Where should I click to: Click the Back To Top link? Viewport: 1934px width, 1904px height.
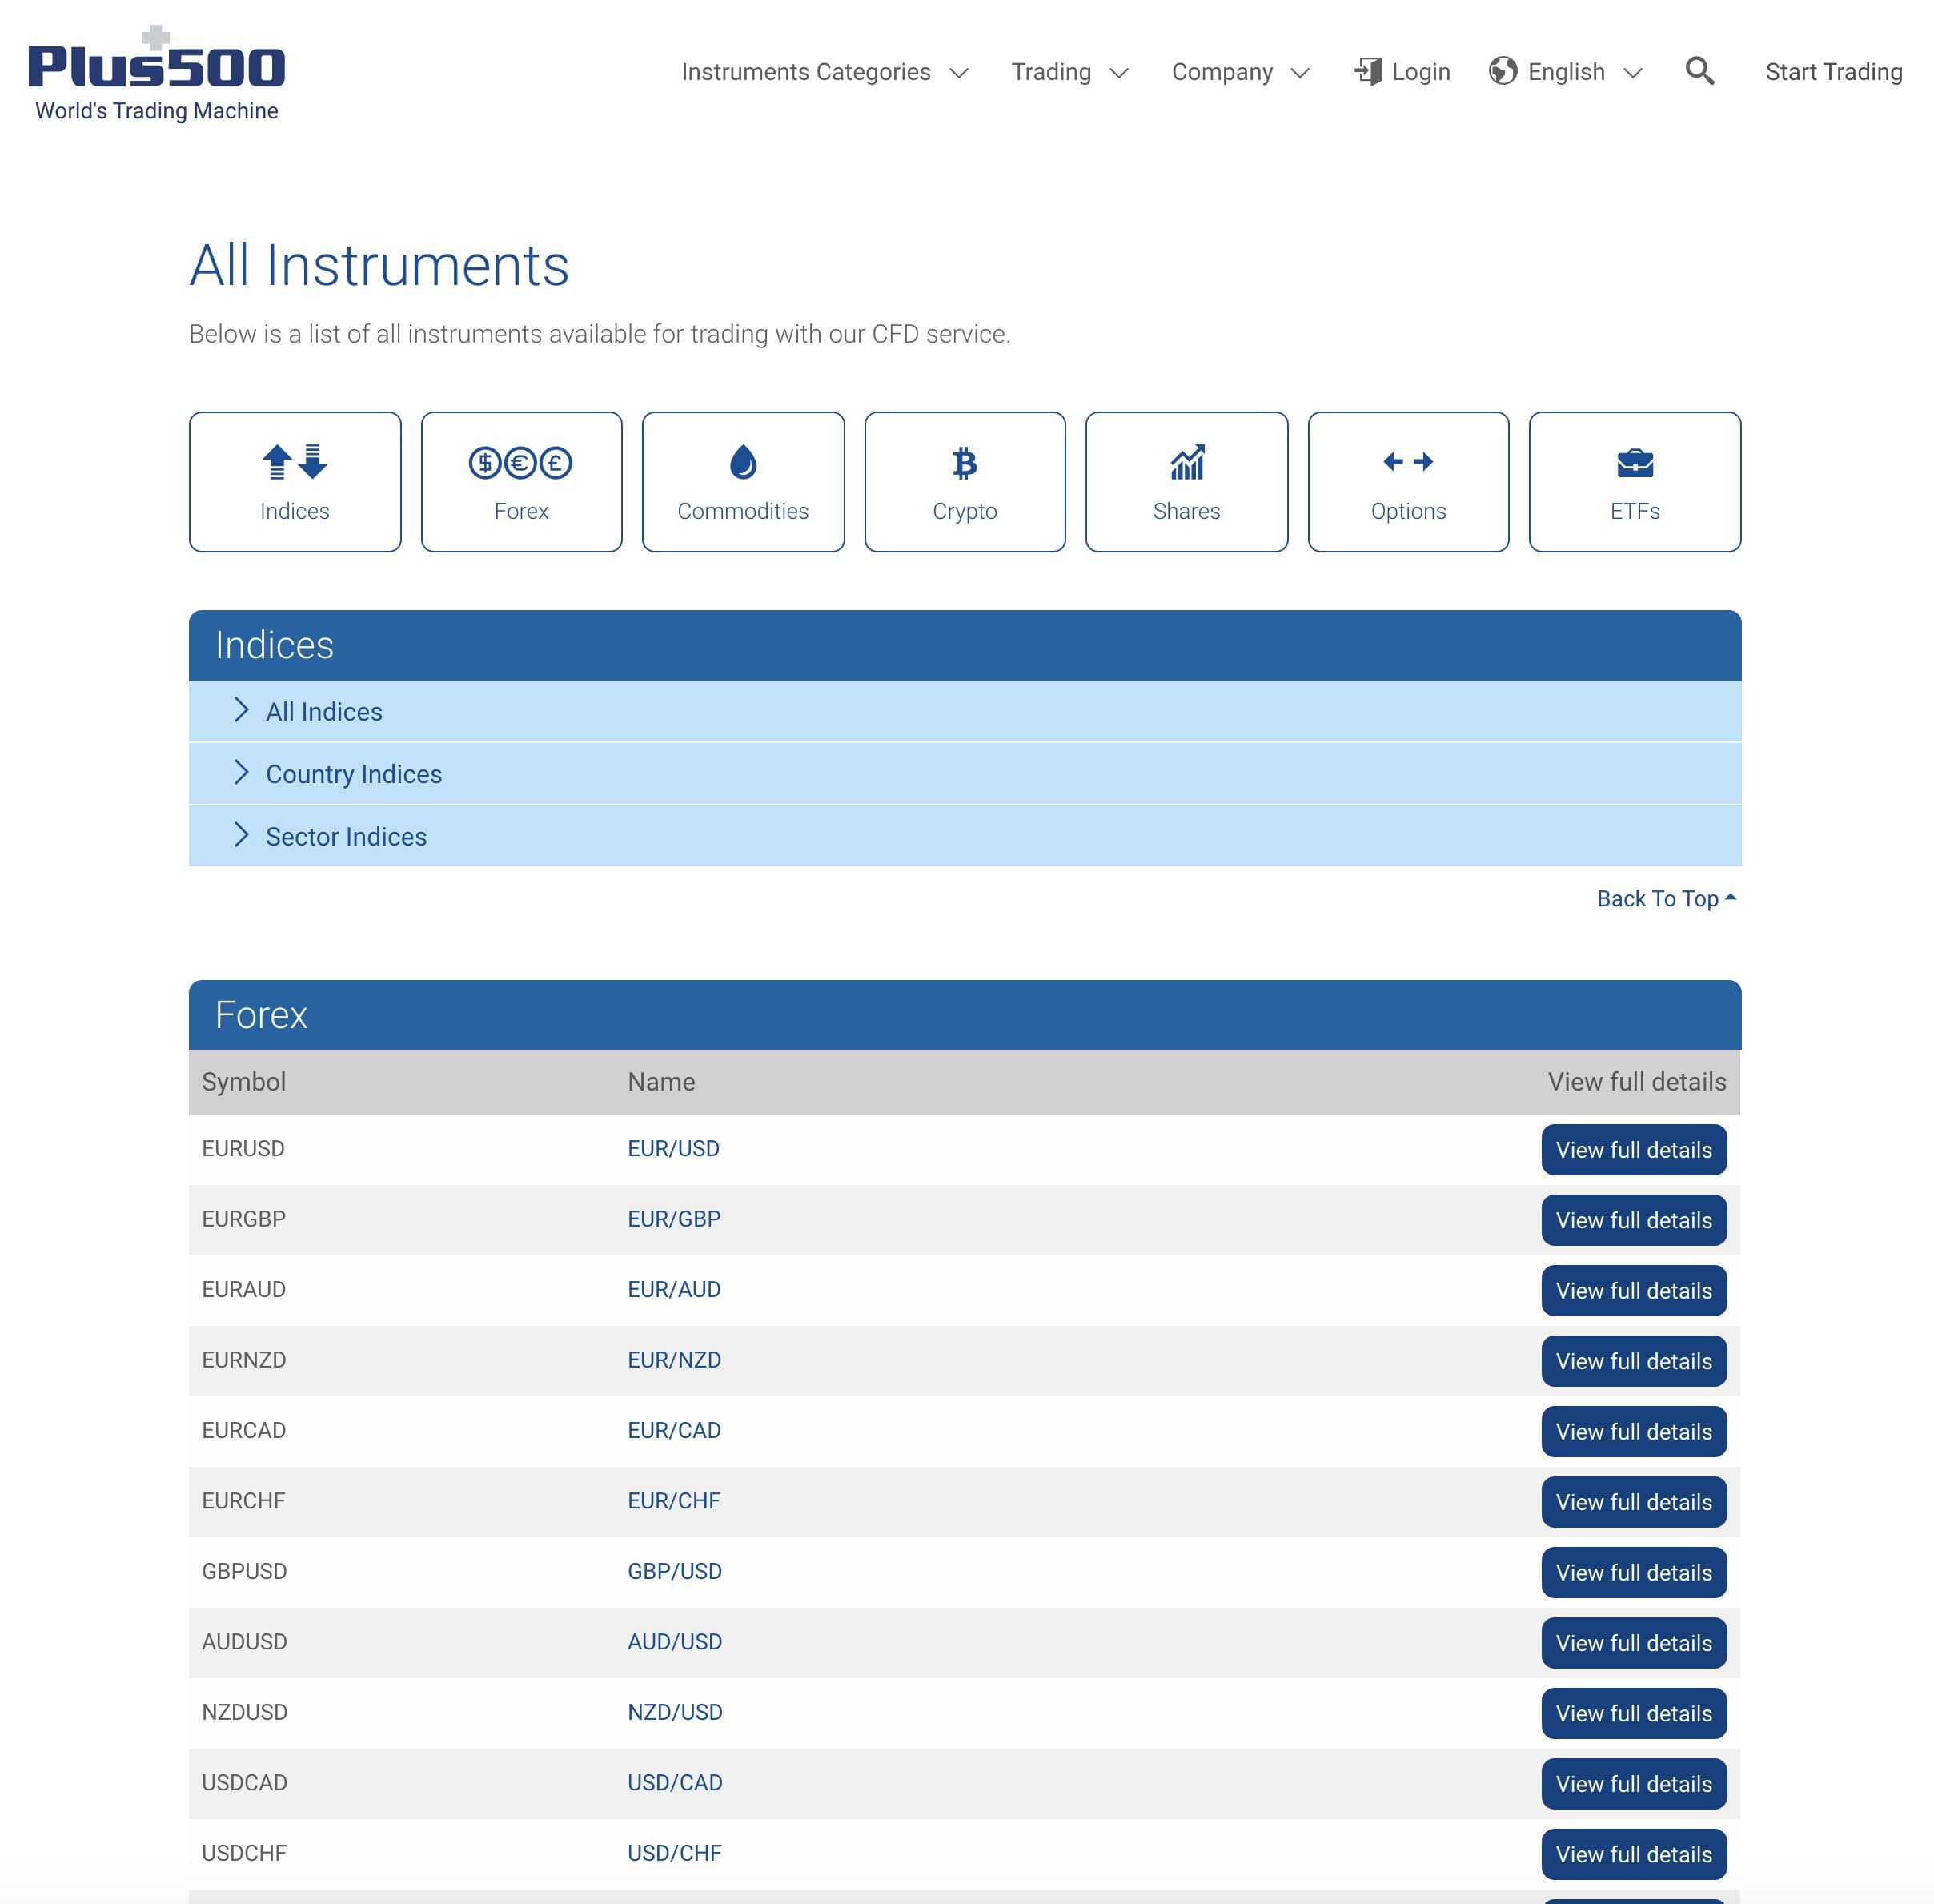tap(1665, 898)
